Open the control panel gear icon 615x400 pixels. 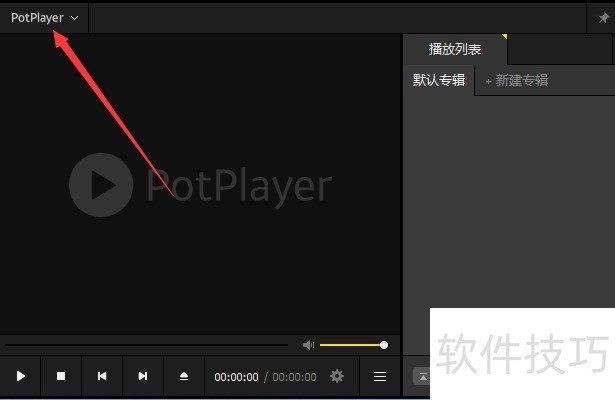coord(337,376)
